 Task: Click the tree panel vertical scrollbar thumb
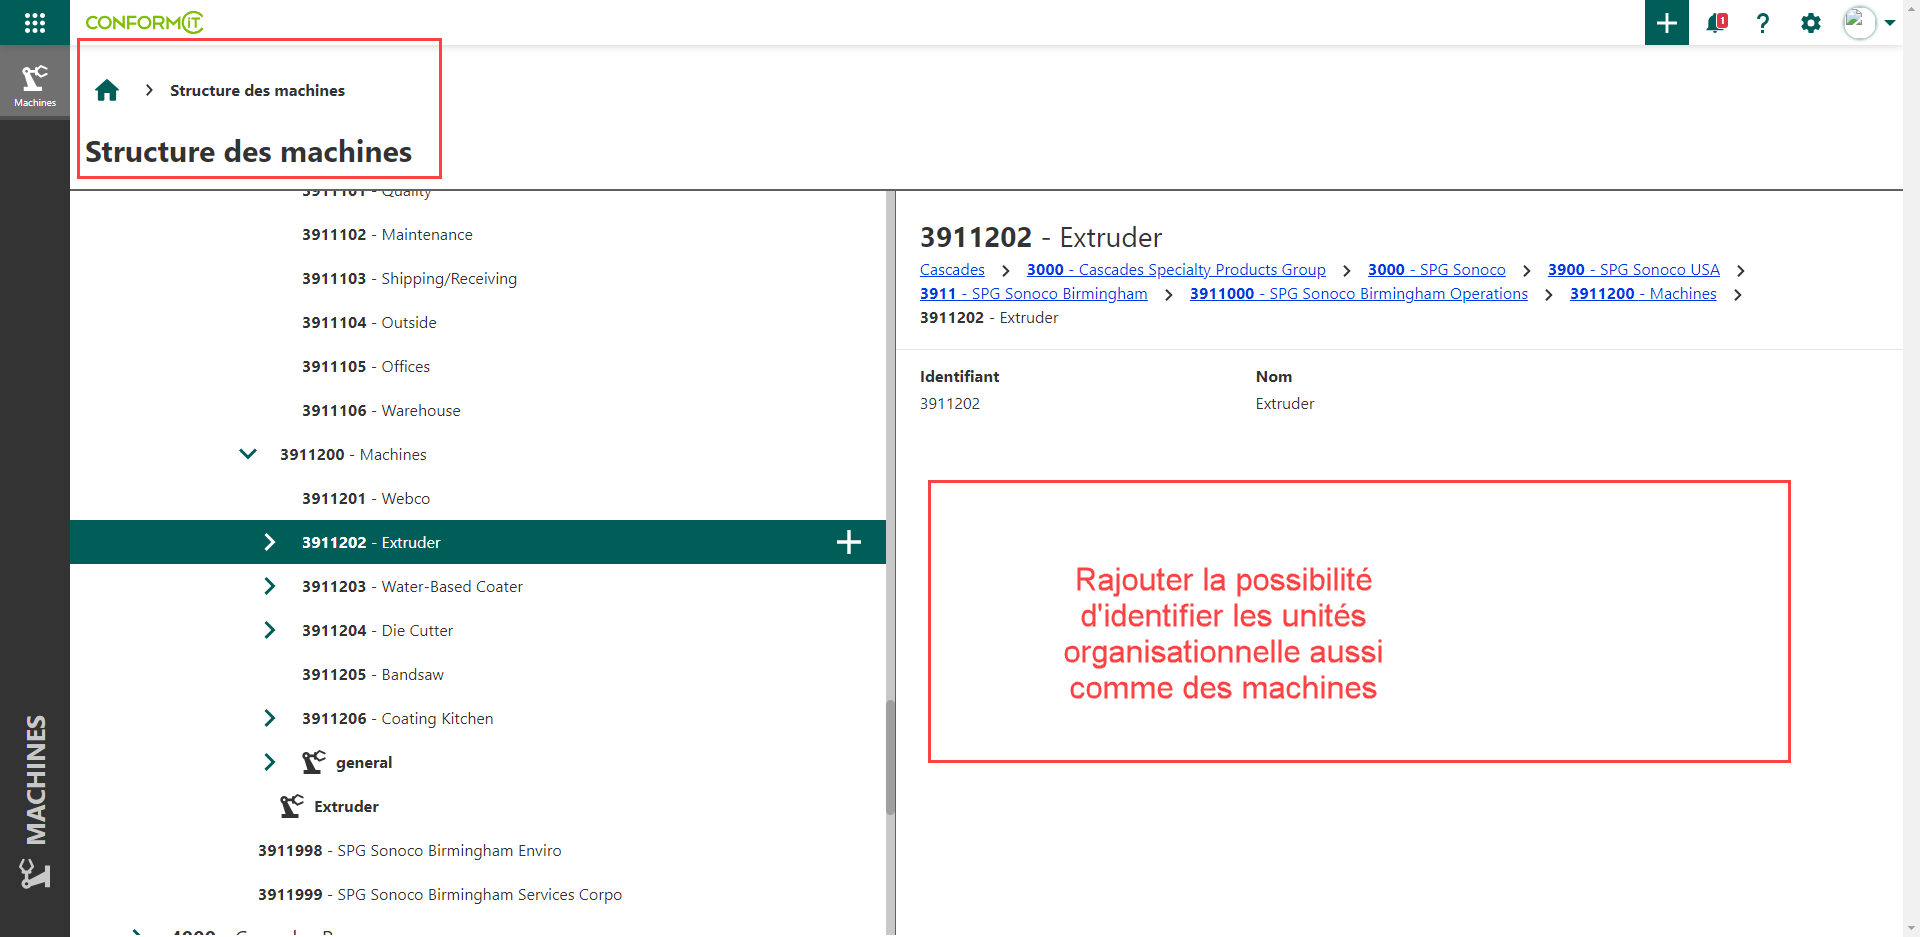[x=890, y=757]
